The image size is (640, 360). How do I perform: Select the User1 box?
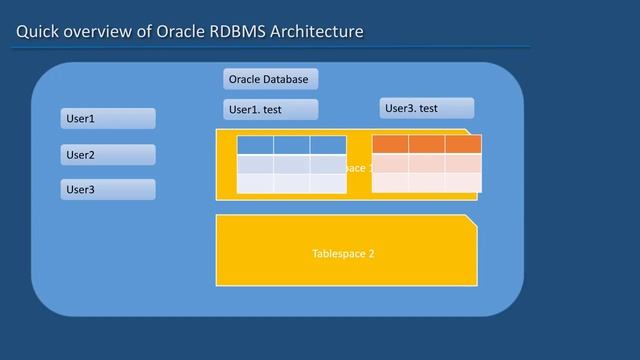pos(108,118)
